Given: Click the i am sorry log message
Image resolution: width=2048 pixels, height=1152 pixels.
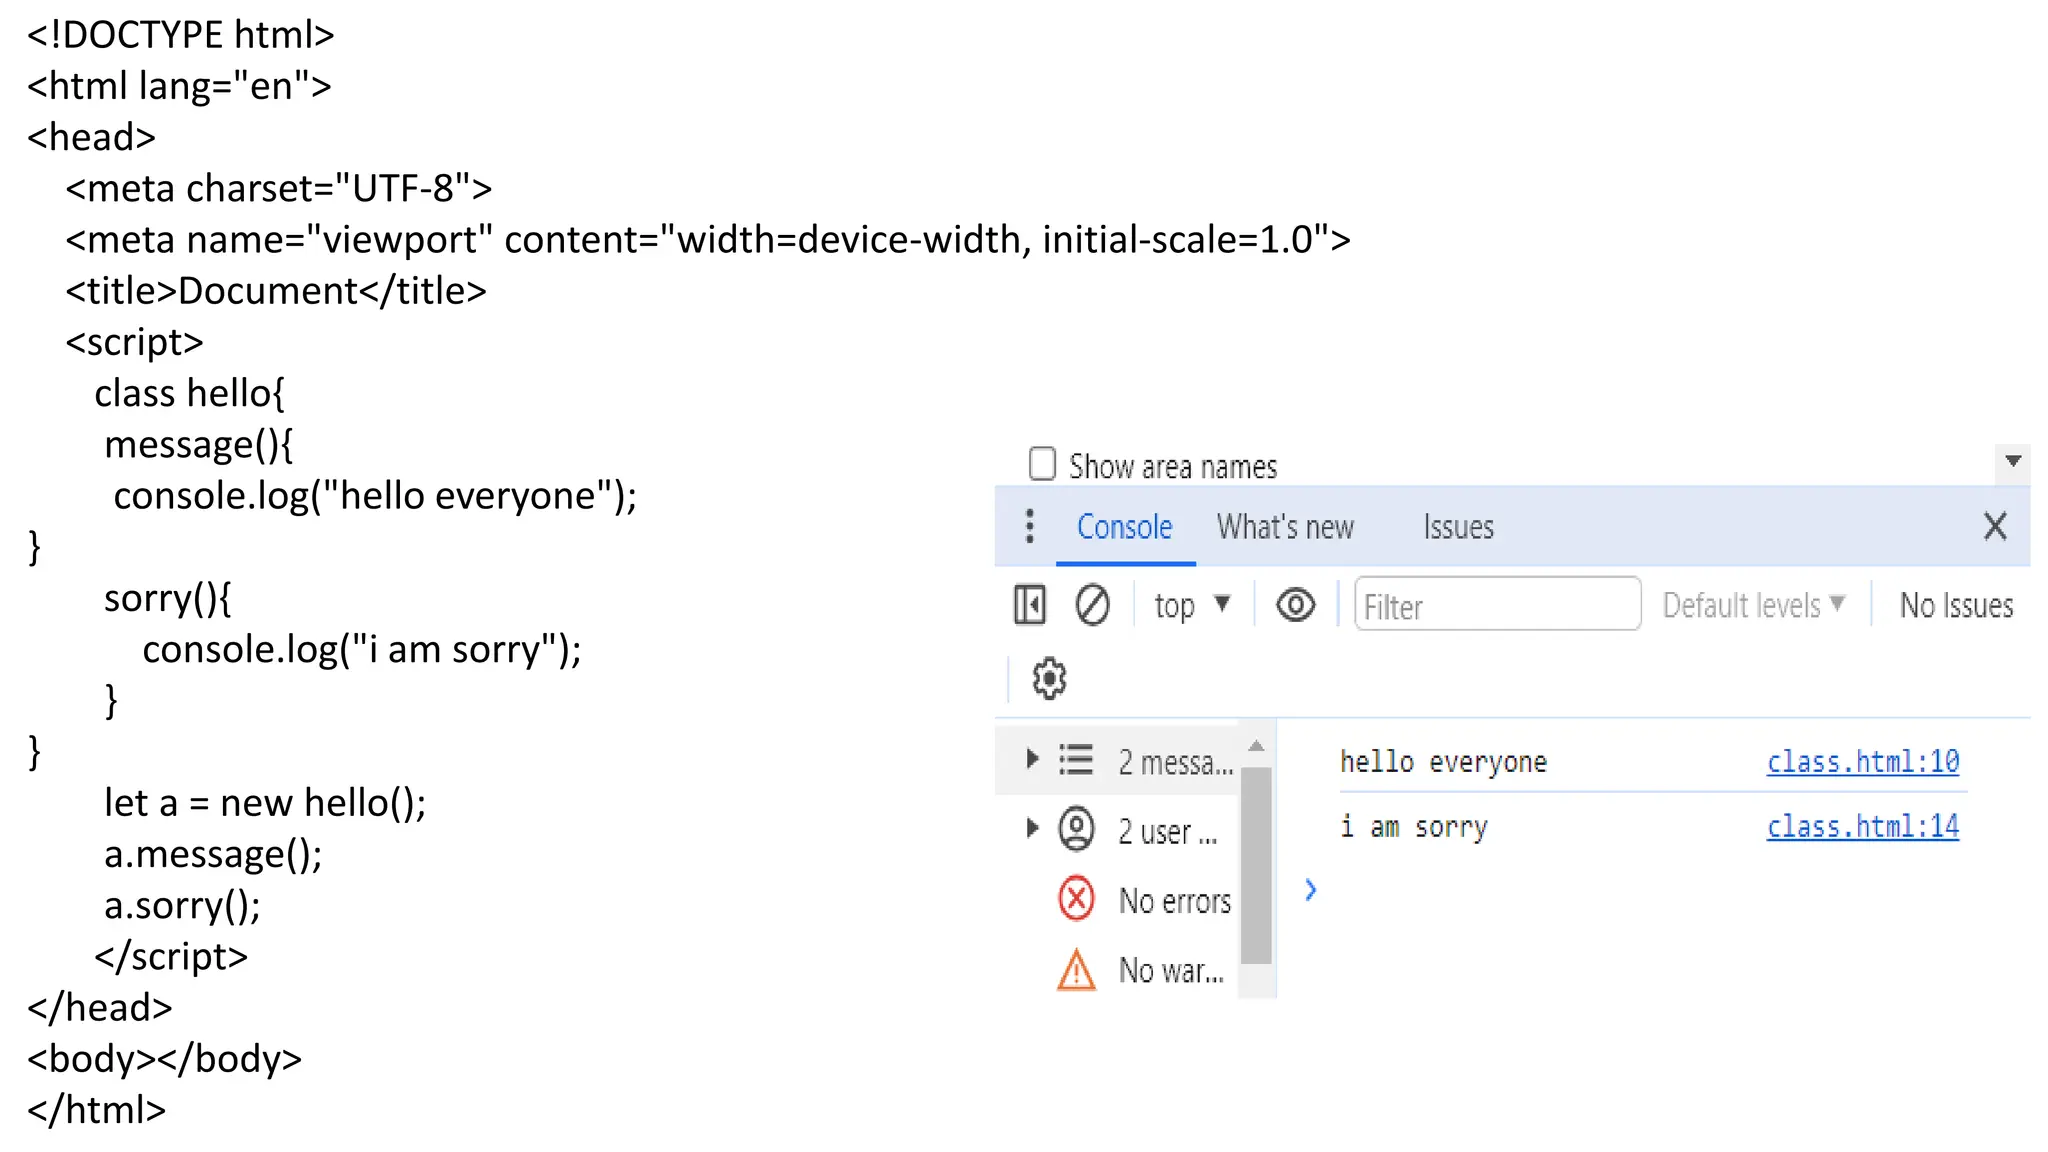Looking at the screenshot, I should [x=1413, y=827].
